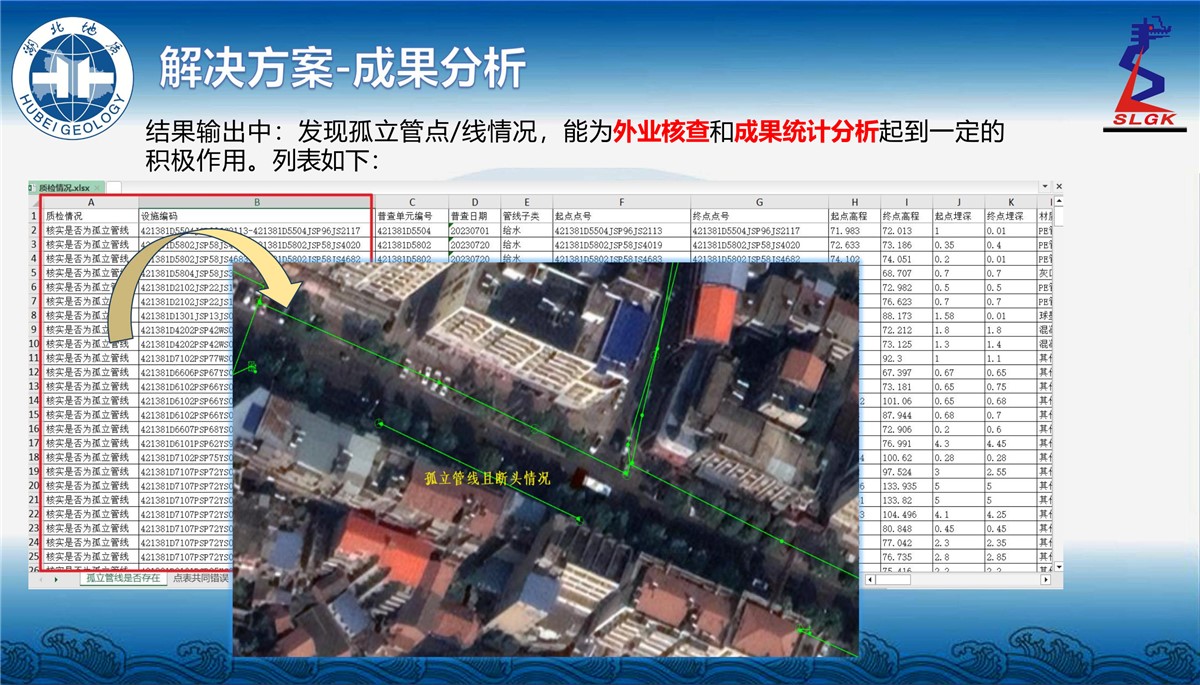Click the Hubei Geology logo

coord(71,75)
